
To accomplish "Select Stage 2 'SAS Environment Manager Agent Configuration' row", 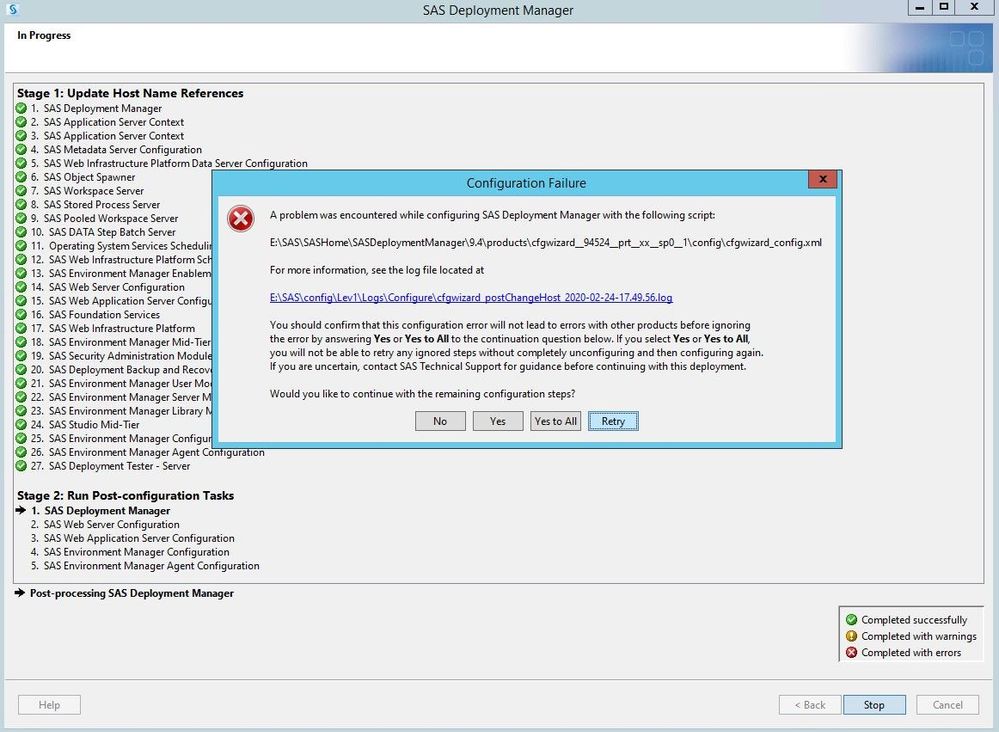I will pos(145,566).
